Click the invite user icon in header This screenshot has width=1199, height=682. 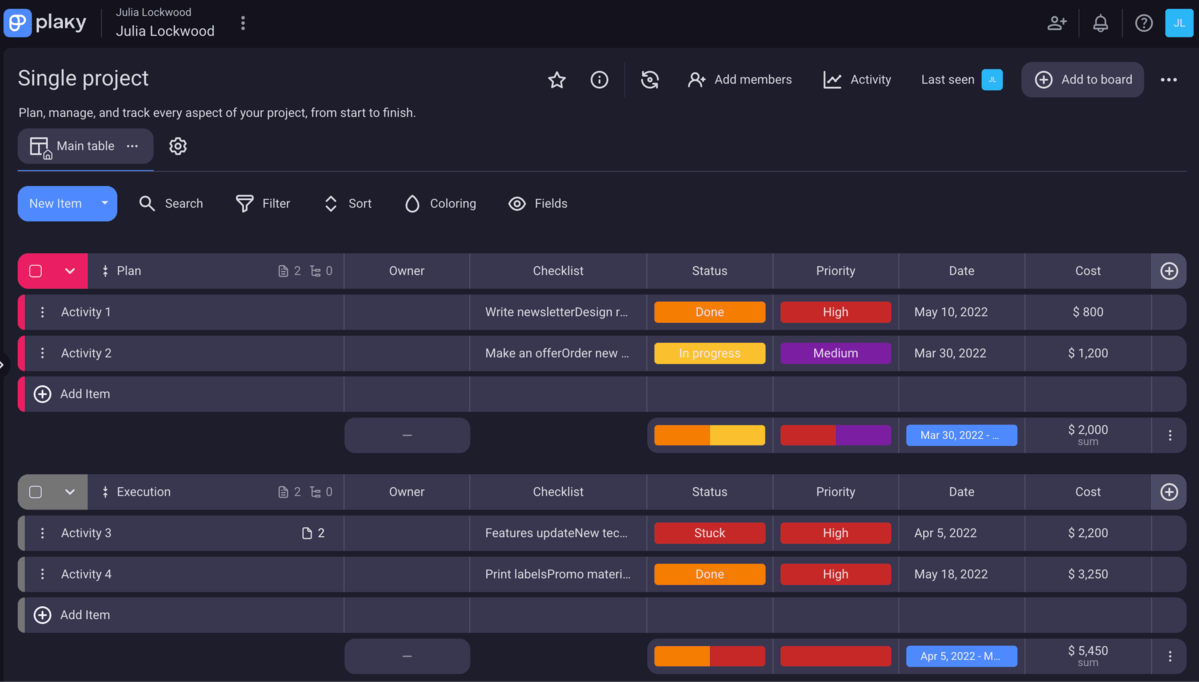pos(1056,23)
